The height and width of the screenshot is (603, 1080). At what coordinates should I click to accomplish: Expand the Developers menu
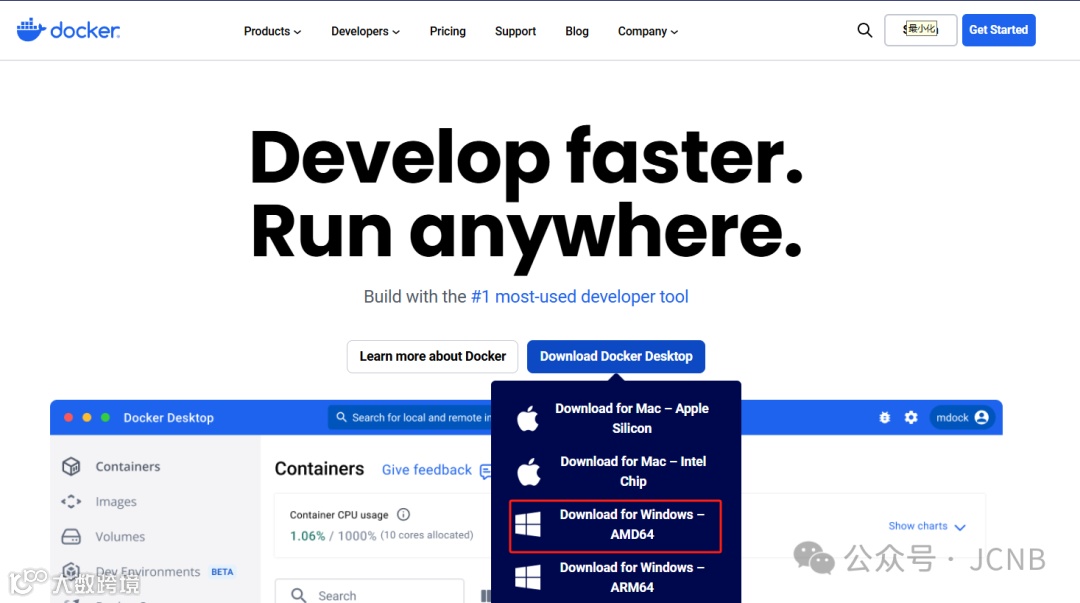pyautogui.click(x=365, y=31)
